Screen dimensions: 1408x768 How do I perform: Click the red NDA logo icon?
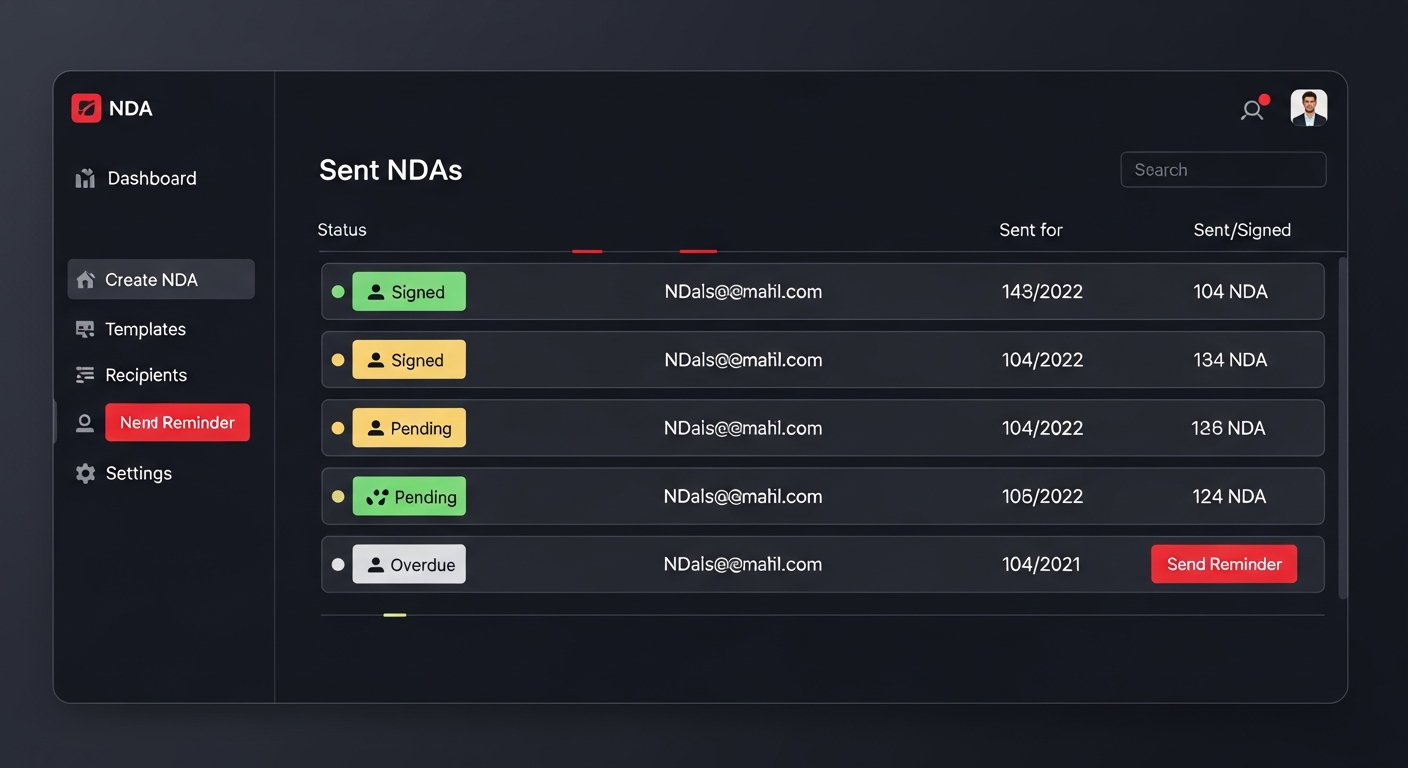pyautogui.click(x=86, y=107)
